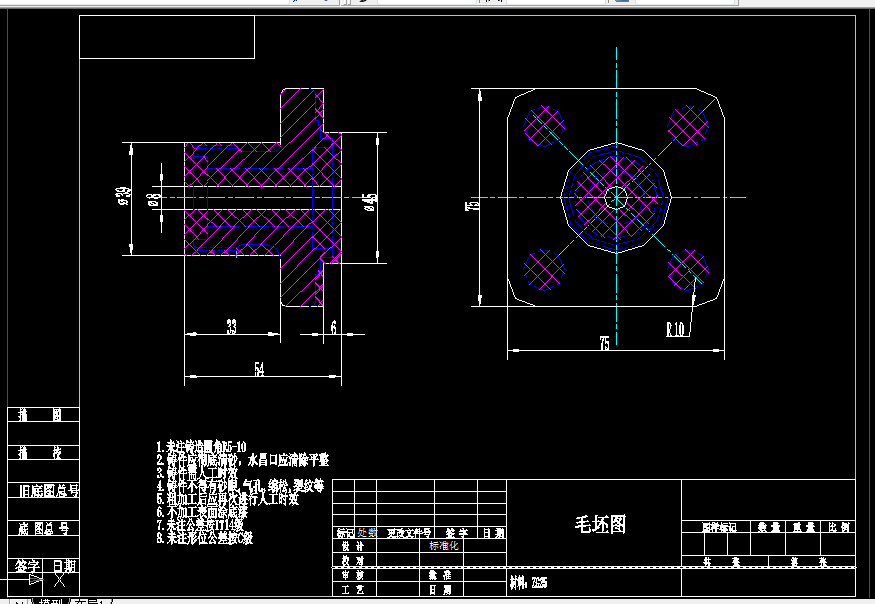Select note 5 starting 粗加工后
This screenshot has height=604, width=875.
coord(228,498)
